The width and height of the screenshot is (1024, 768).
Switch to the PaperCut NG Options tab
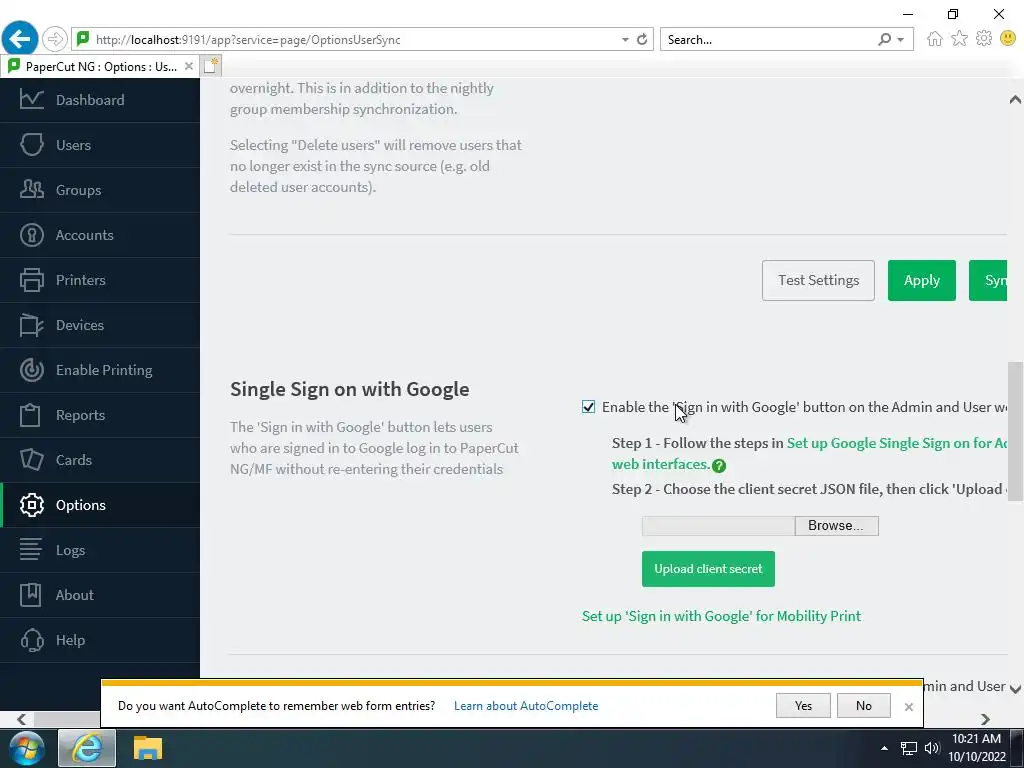click(x=99, y=67)
